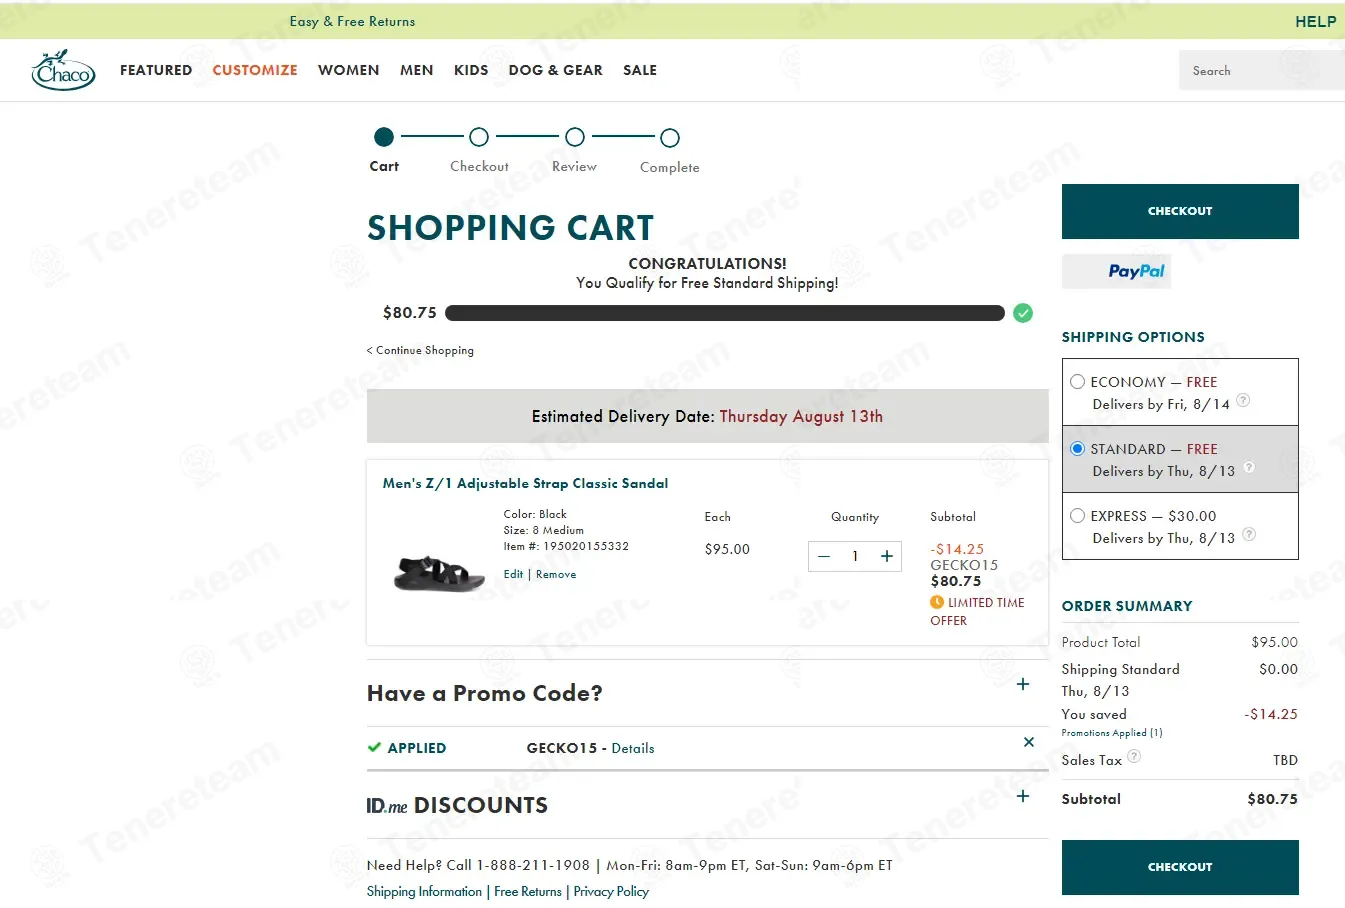1345x908 pixels.
Task: Open the Privacy Policy link
Action: [x=611, y=891]
